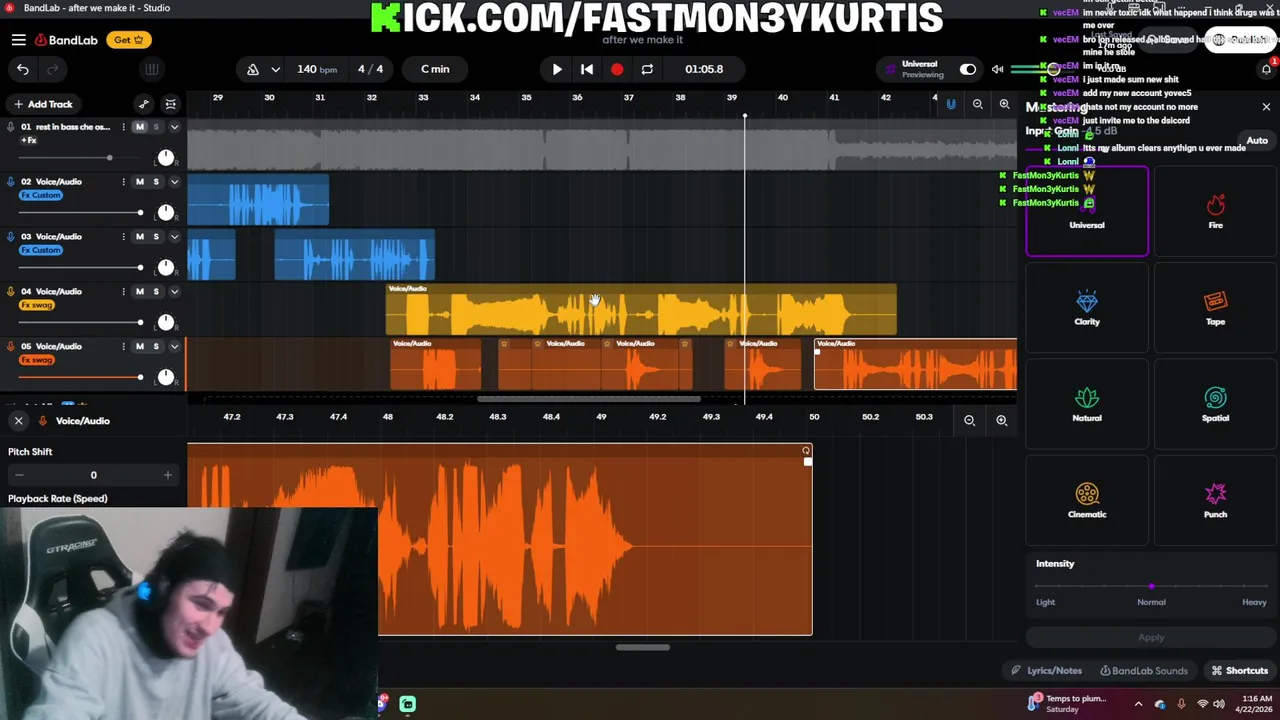The height and width of the screenshot is (720, 1280).
Task: Select the Punch mastering preset
Action: pos(1215,501)
